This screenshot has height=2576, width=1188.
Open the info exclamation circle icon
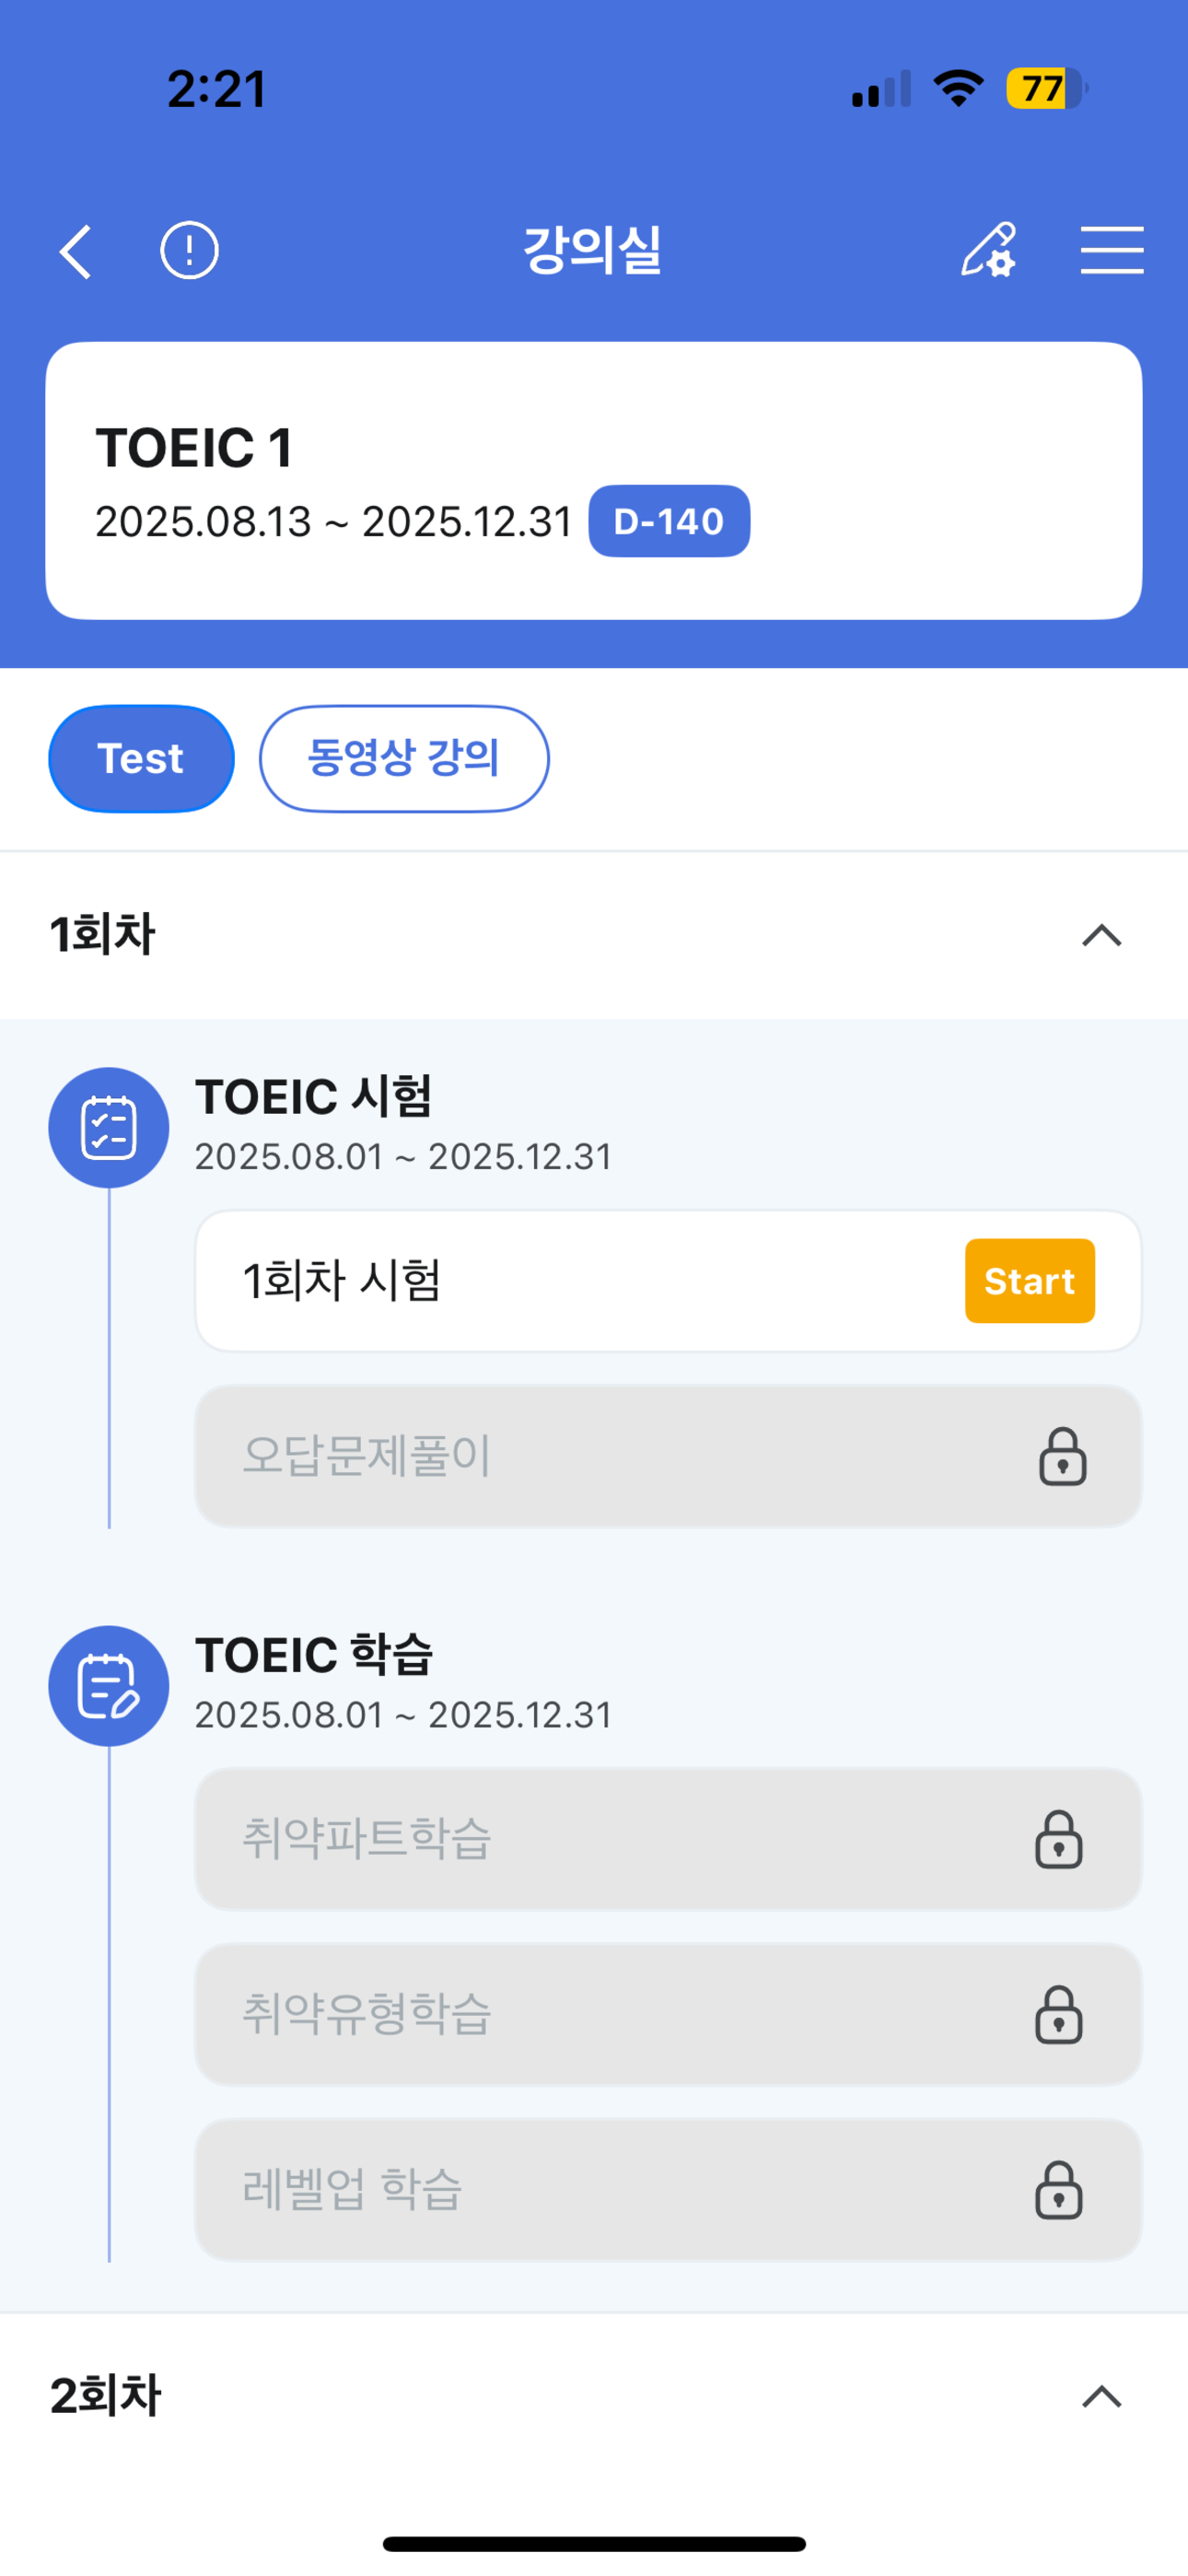click(189, 250)
